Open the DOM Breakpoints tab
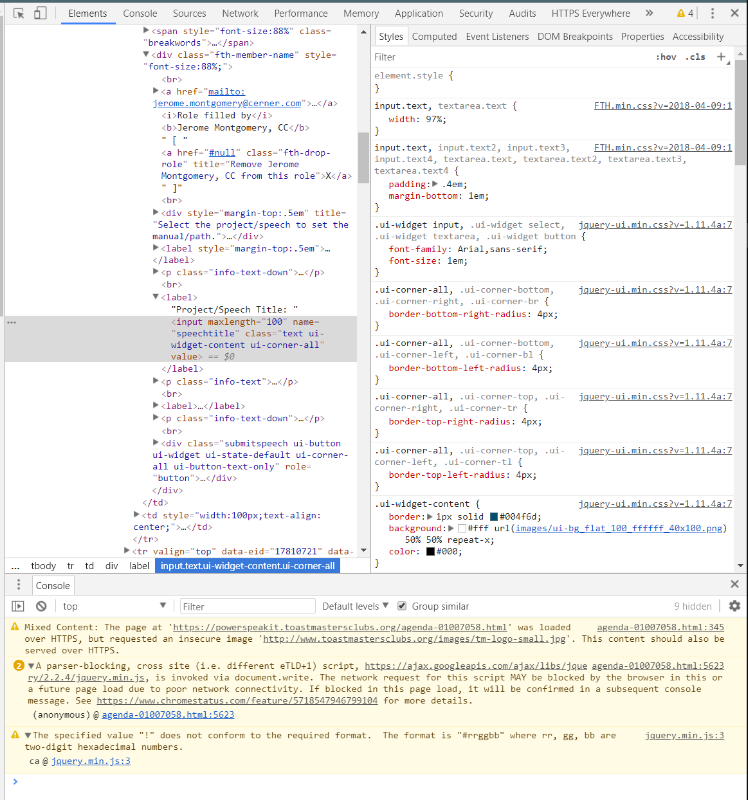 click(575, 37)
